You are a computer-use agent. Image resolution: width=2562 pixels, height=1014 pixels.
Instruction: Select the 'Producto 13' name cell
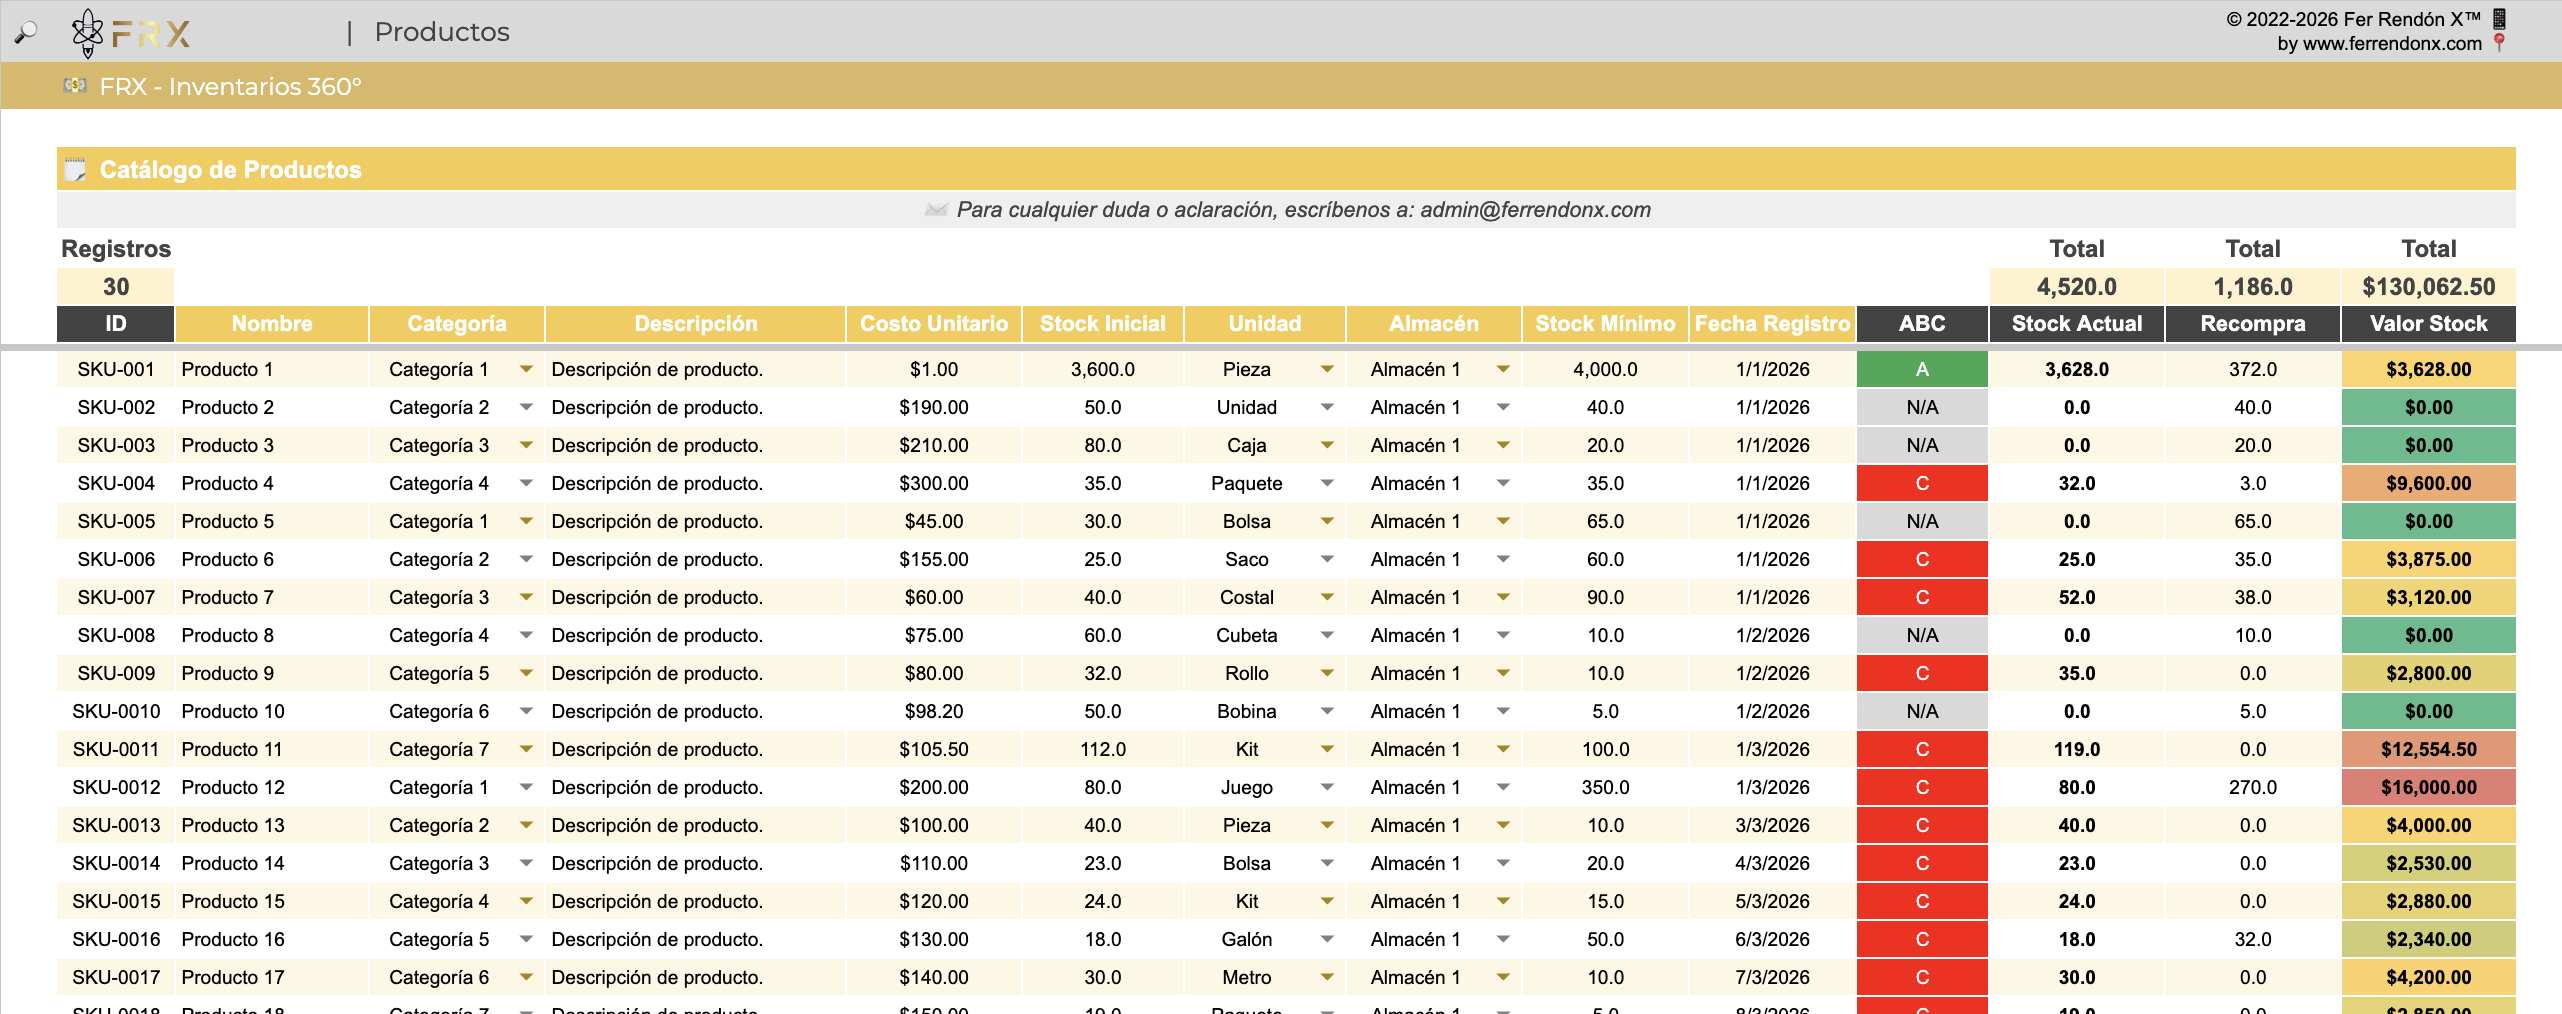272,825
